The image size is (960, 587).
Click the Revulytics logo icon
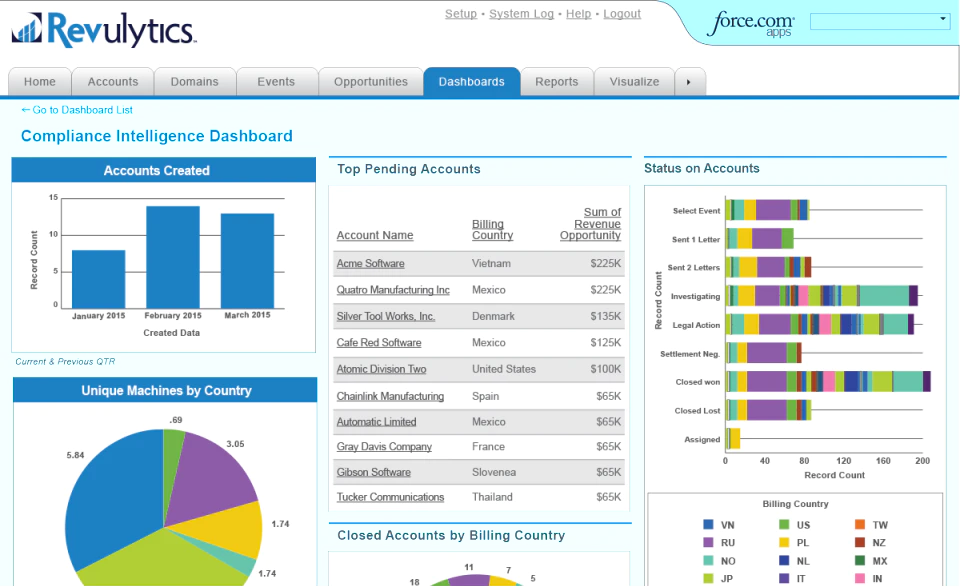(x=28, y=28)
